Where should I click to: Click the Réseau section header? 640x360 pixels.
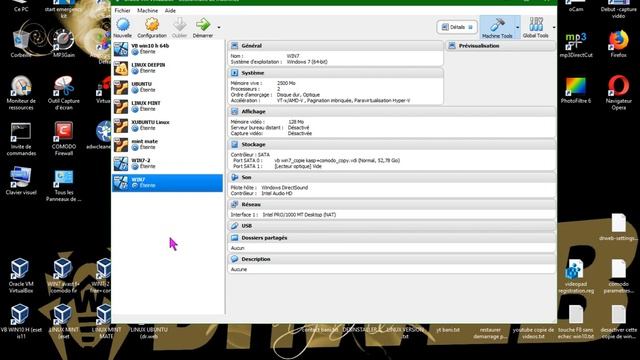click(392, 204)
